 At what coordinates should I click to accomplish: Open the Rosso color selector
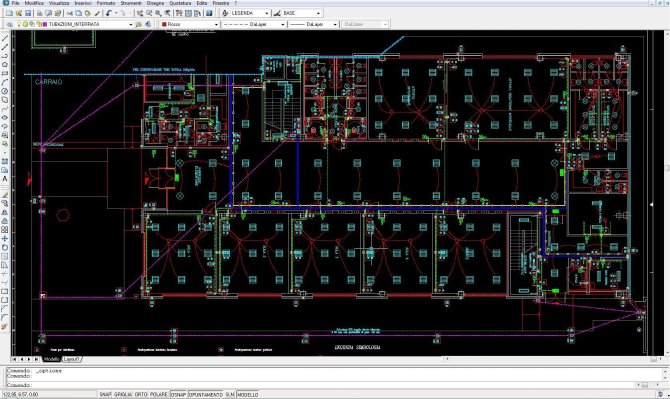[190, 25]
